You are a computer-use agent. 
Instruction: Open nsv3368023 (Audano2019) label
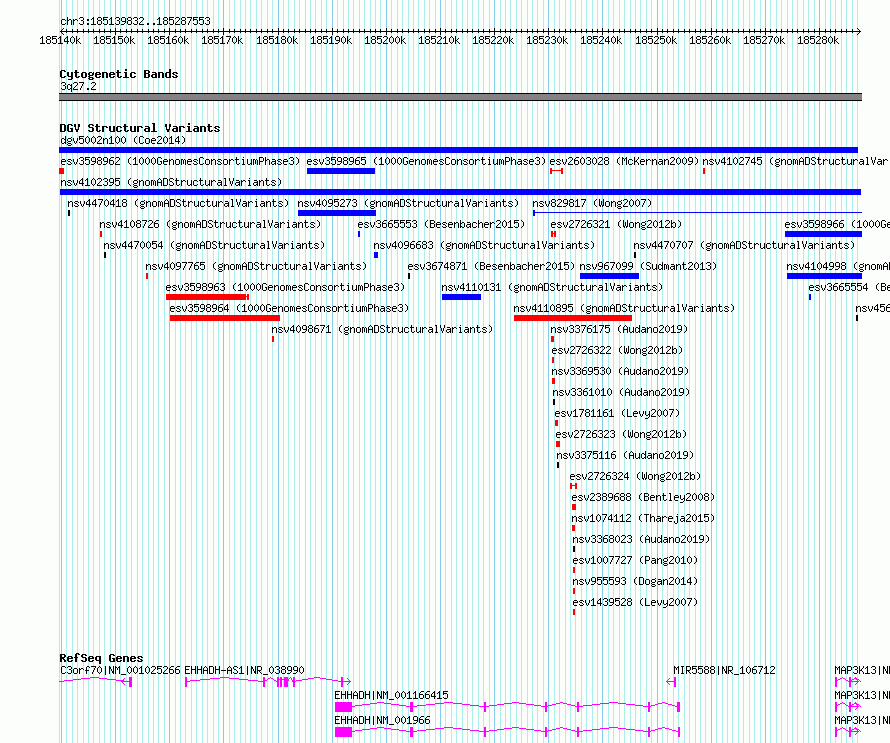point(641,539)
